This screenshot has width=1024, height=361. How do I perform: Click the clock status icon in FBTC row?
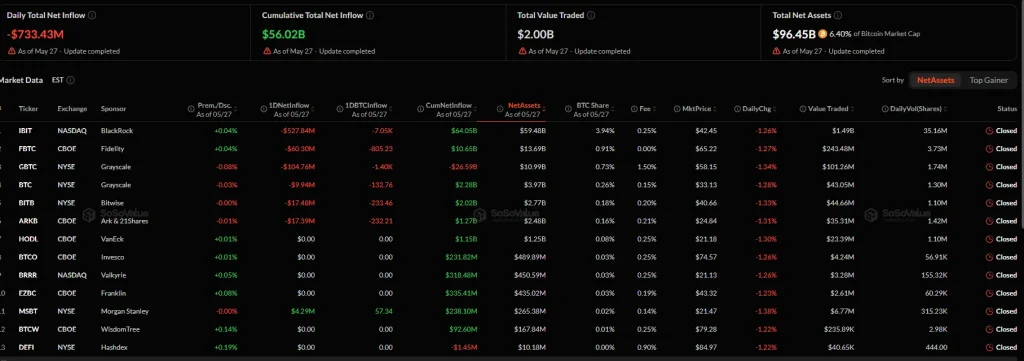coord(989,149)
